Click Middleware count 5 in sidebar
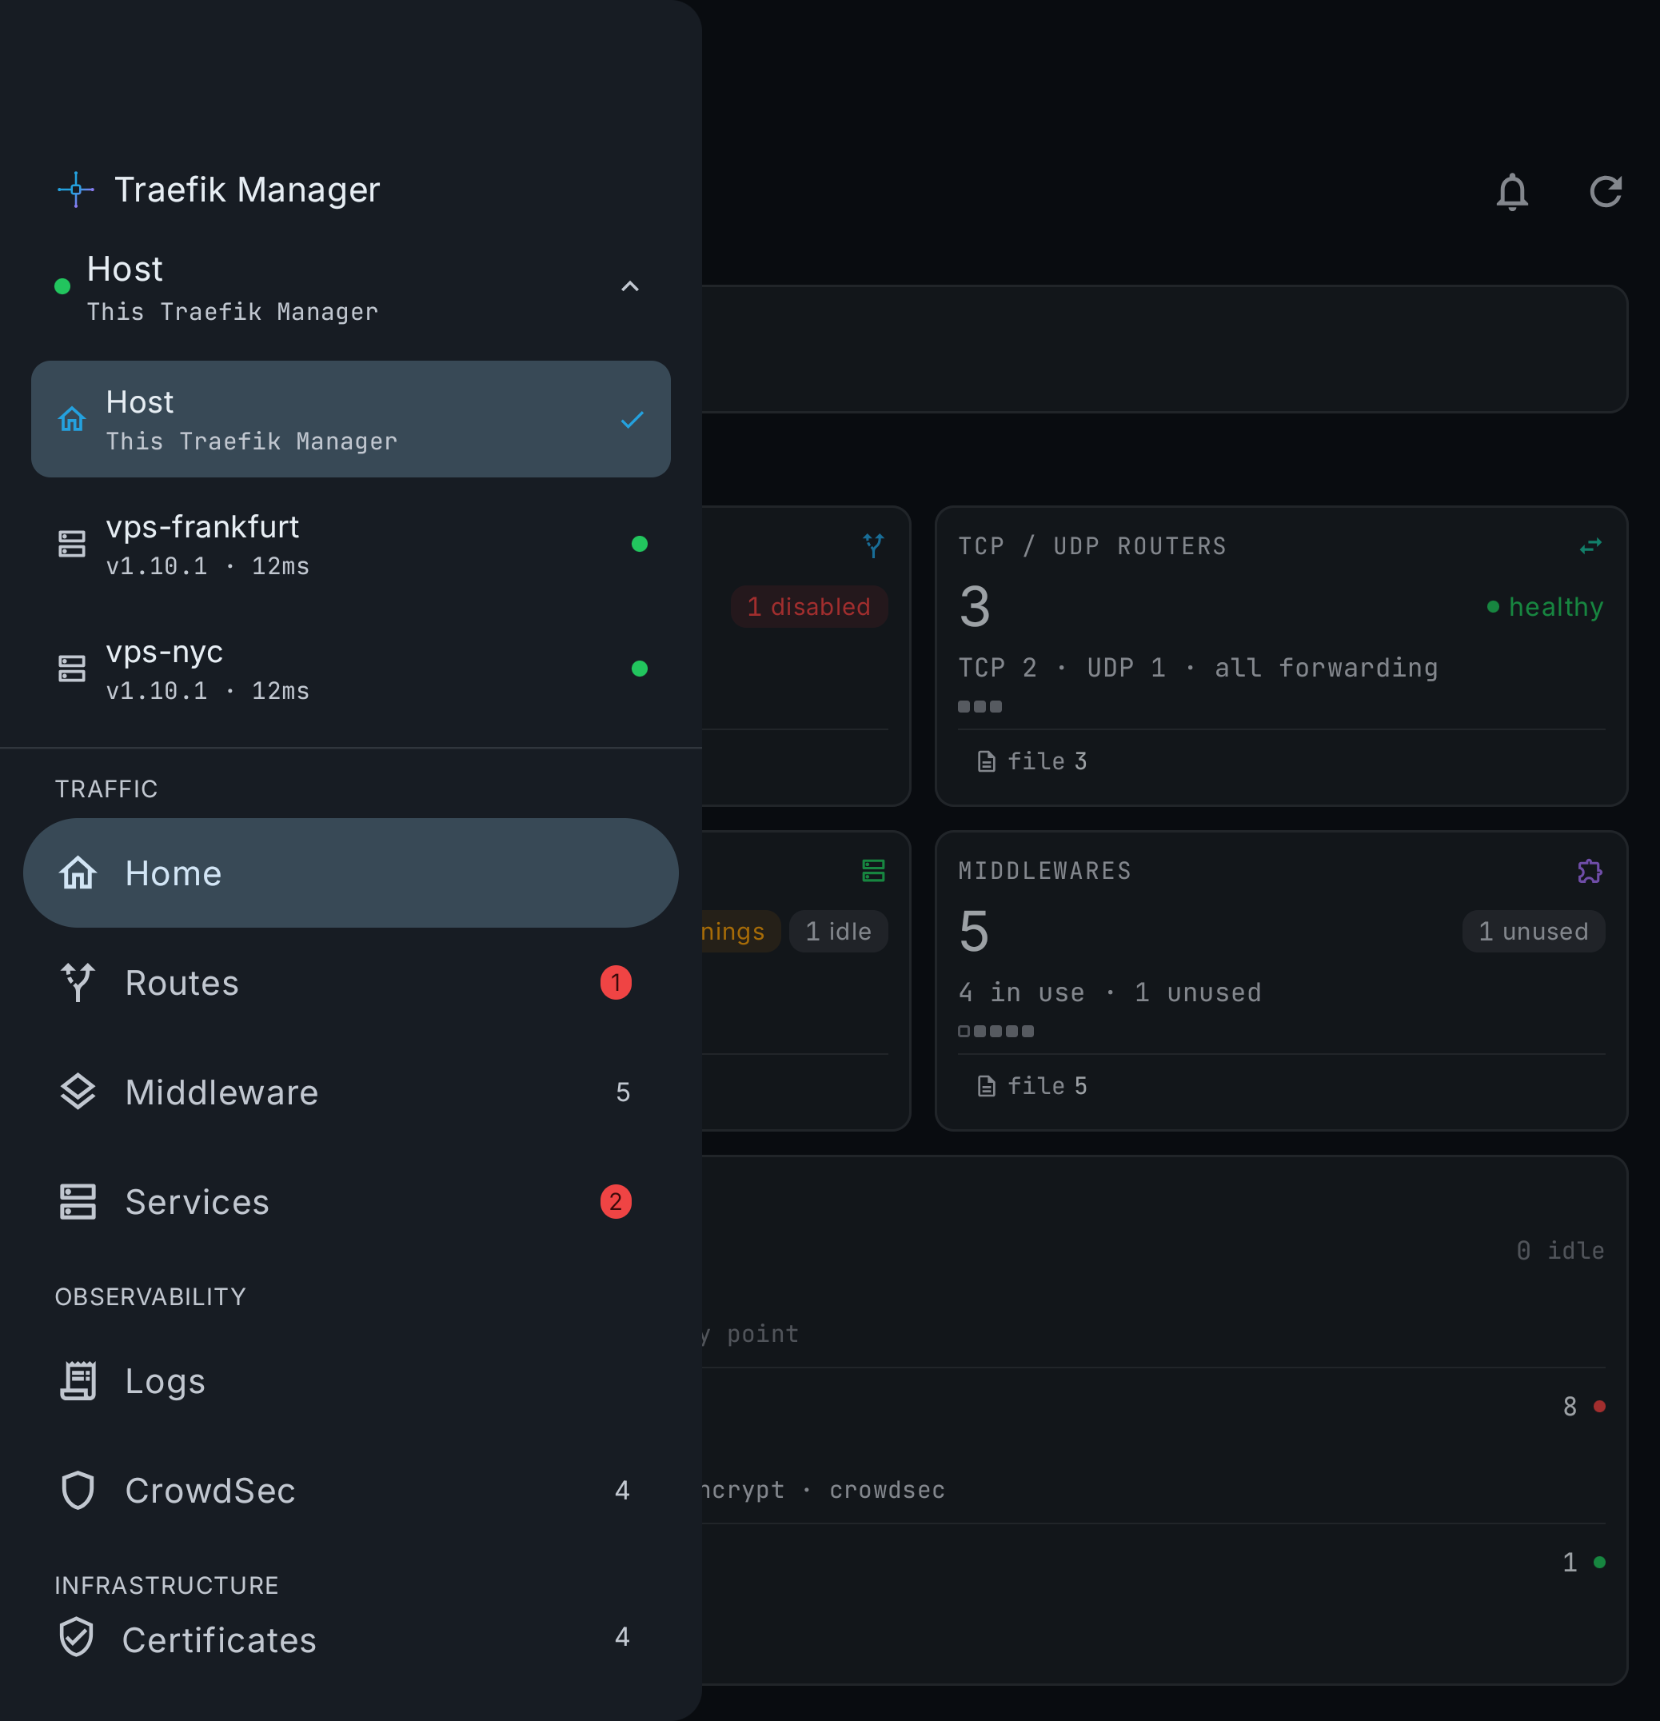 pyautogui.click(x=623, y=1092)
